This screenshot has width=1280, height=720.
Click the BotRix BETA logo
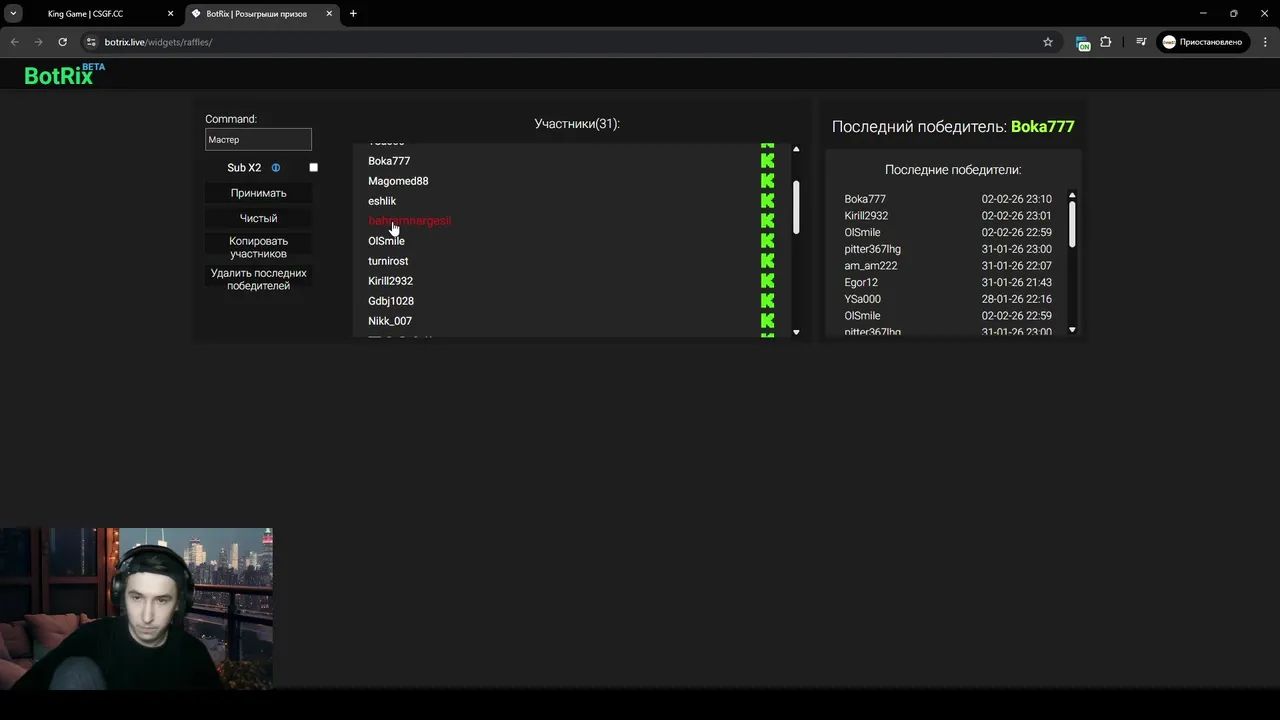(64, 74)
